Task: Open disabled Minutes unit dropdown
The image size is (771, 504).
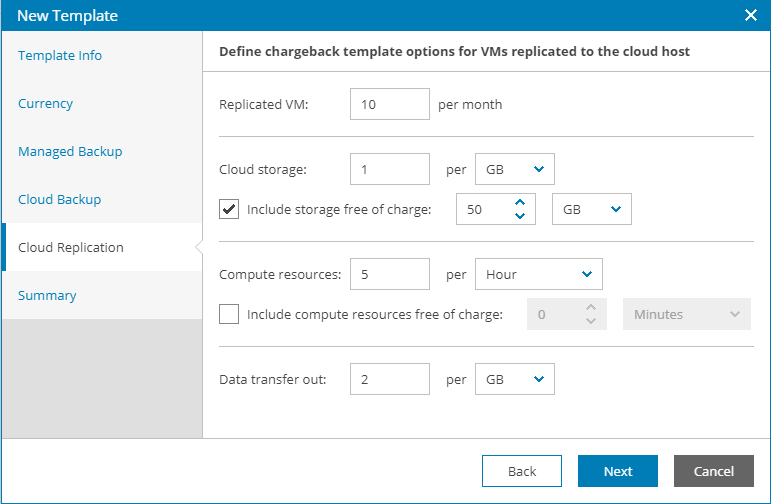Action: tap(686, 314)
